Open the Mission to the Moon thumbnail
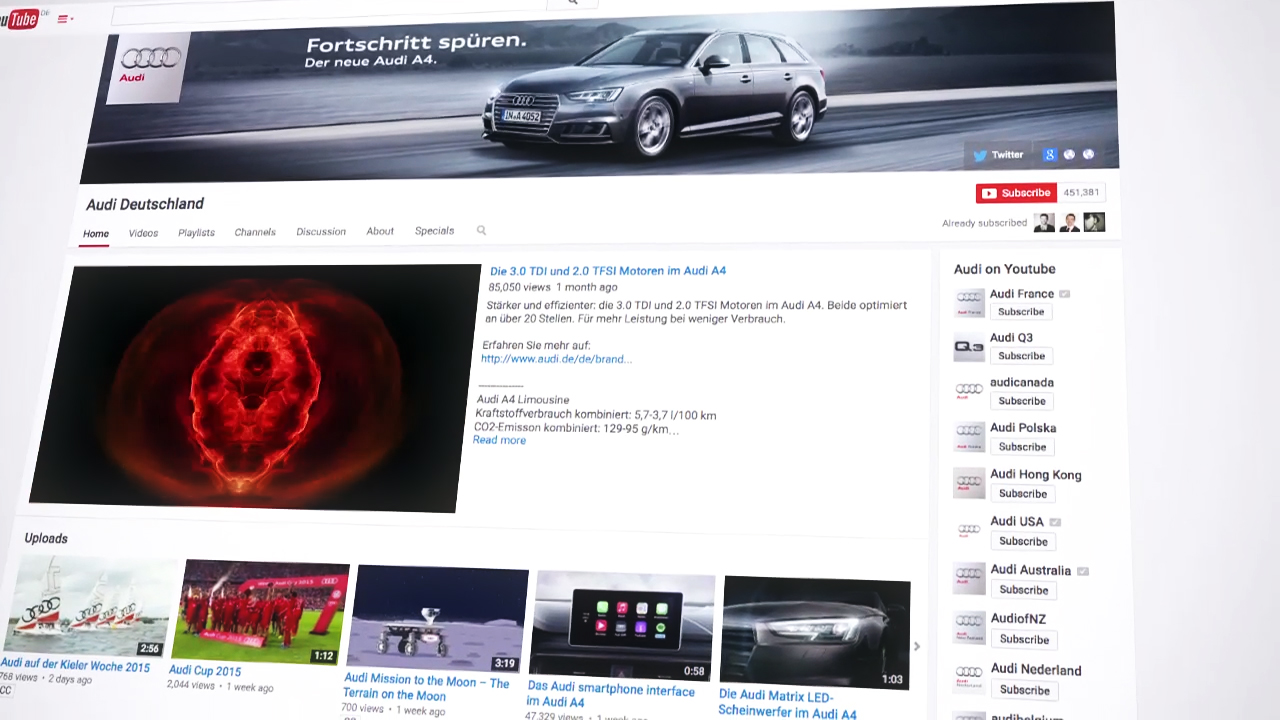 (x=437, y=619)
